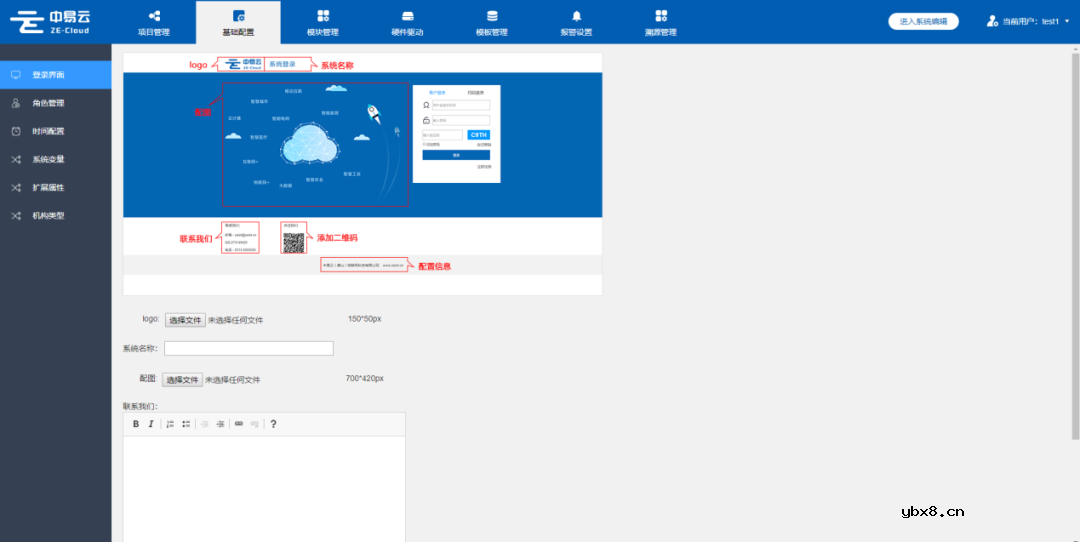Click 选择文件 button for logo upload
The height and width of the screenshot is (542, 1080).
pos(185,320)
